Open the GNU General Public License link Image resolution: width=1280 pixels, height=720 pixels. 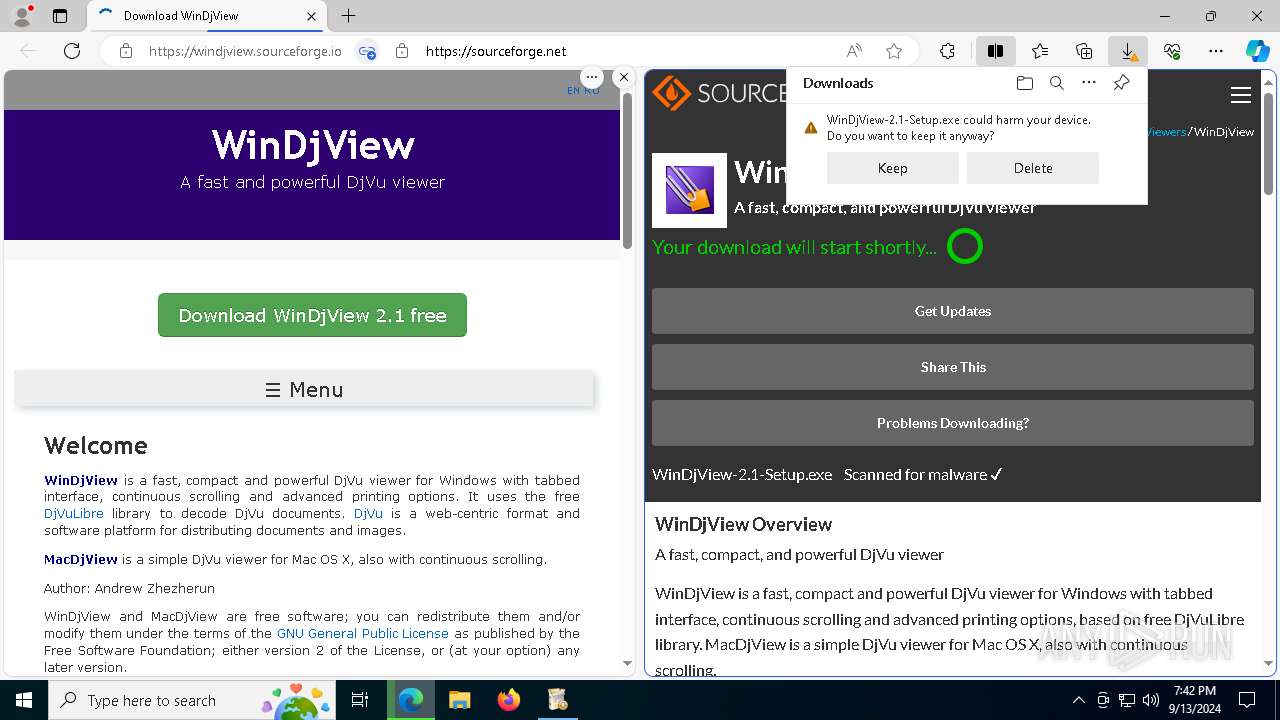[363, 633]
